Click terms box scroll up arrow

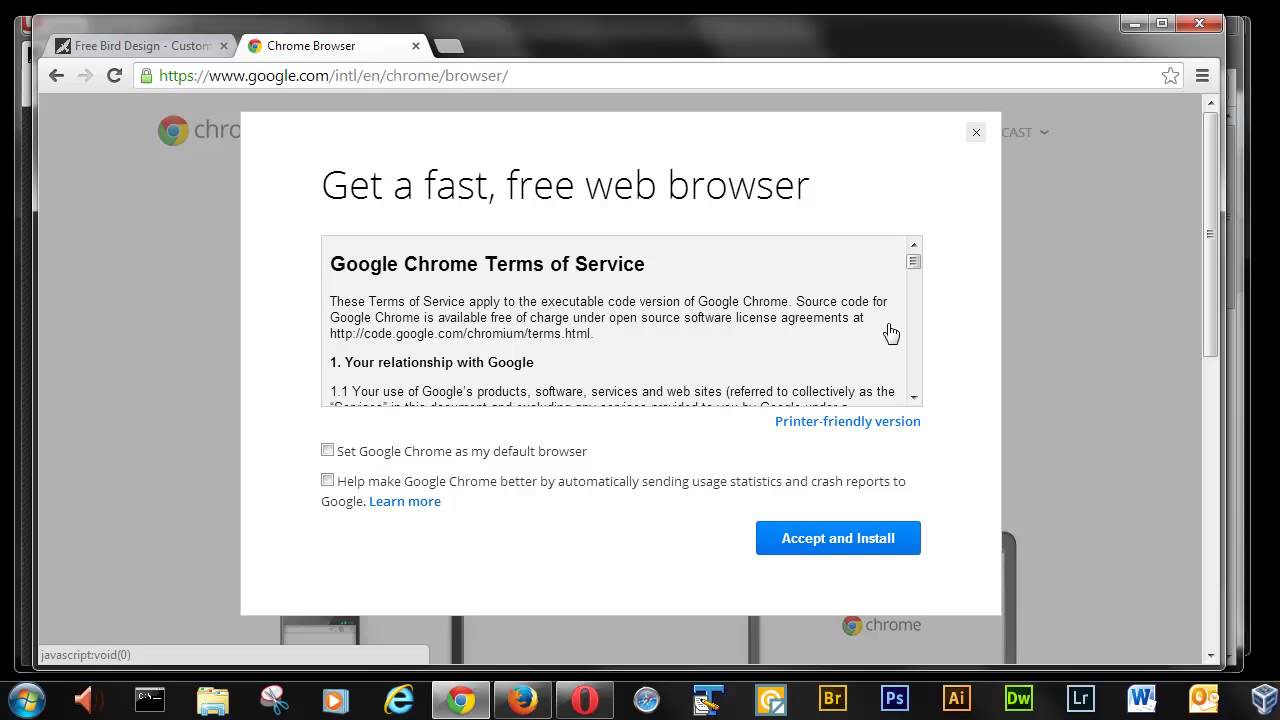(x=913, y=245)
